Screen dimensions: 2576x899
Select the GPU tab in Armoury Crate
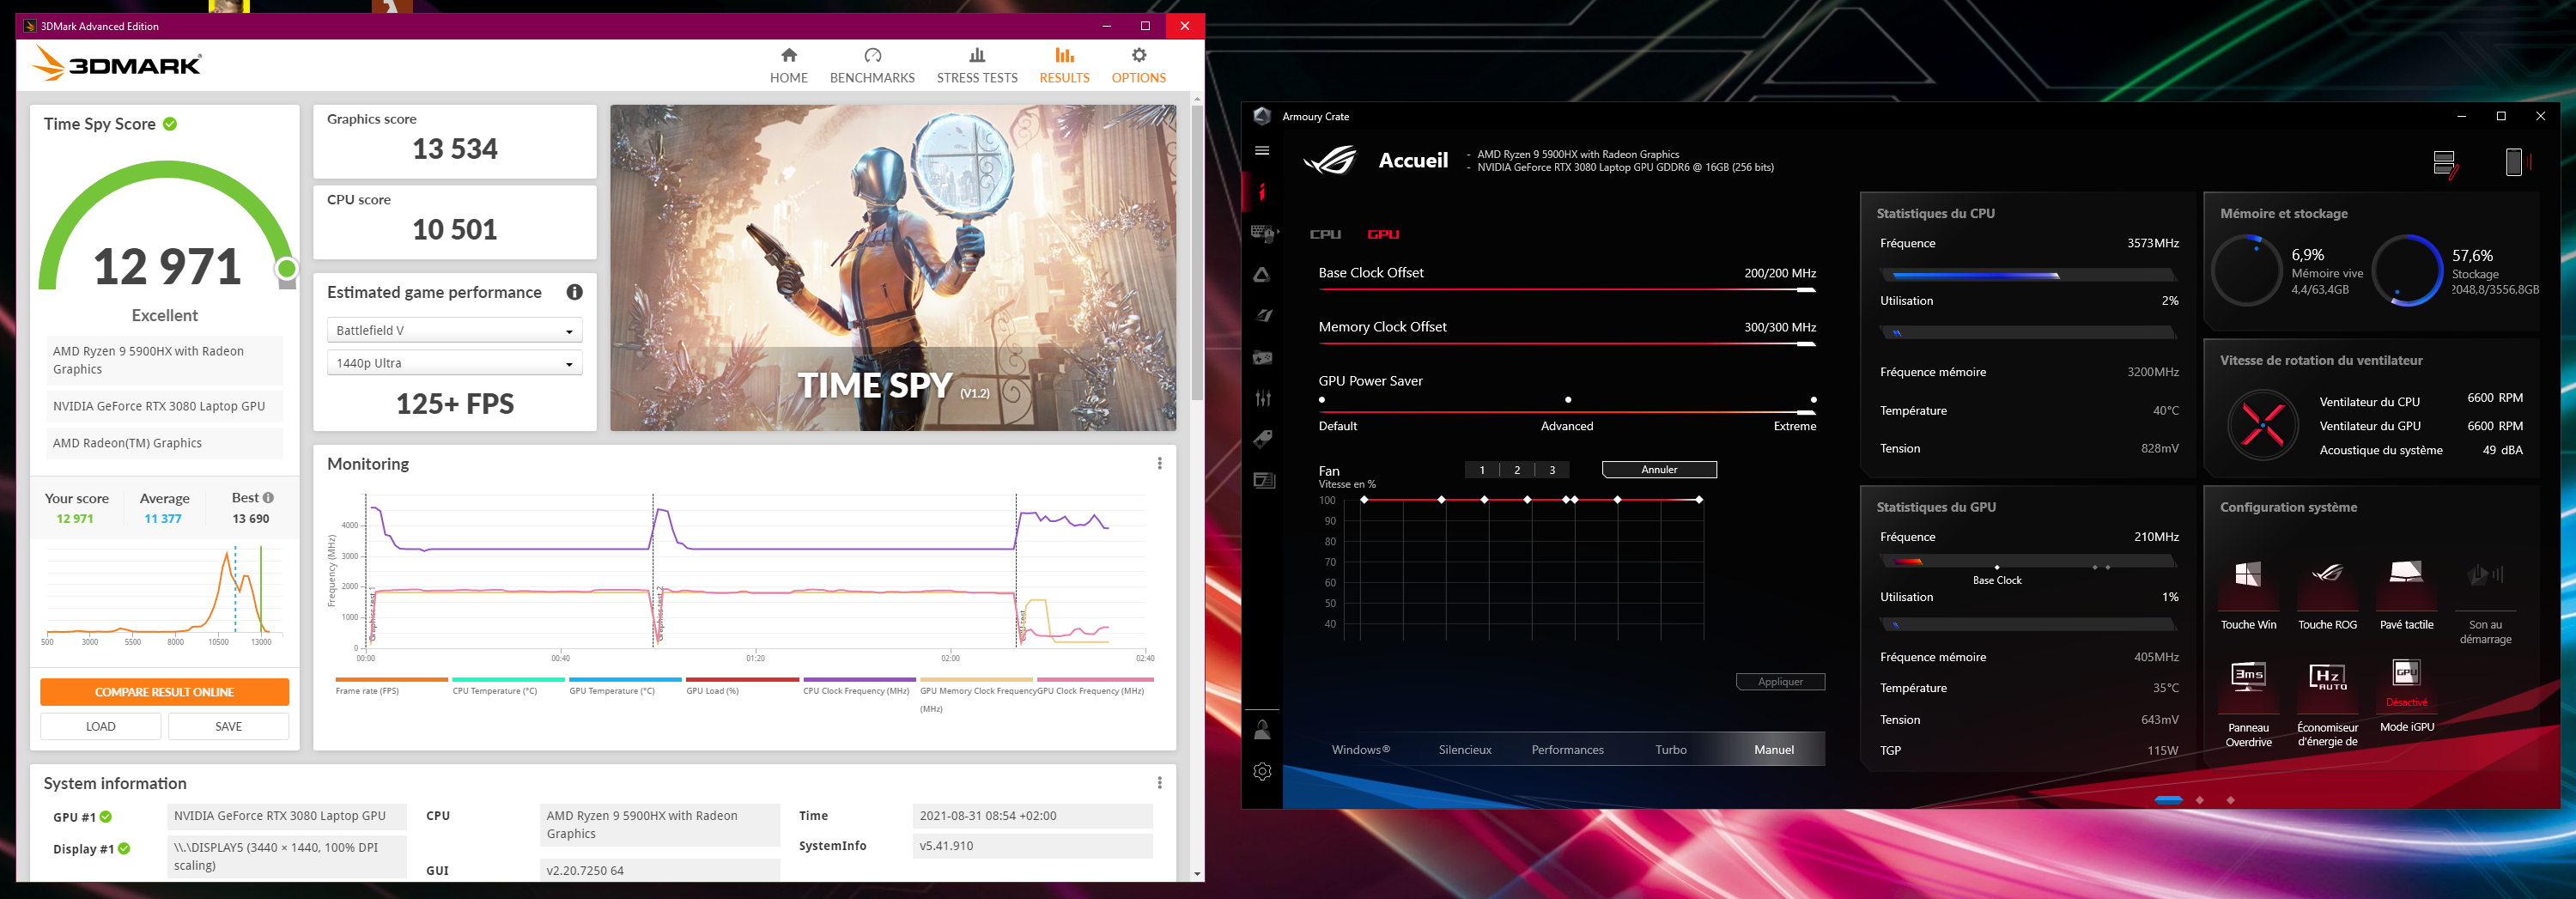point(1383,234)
